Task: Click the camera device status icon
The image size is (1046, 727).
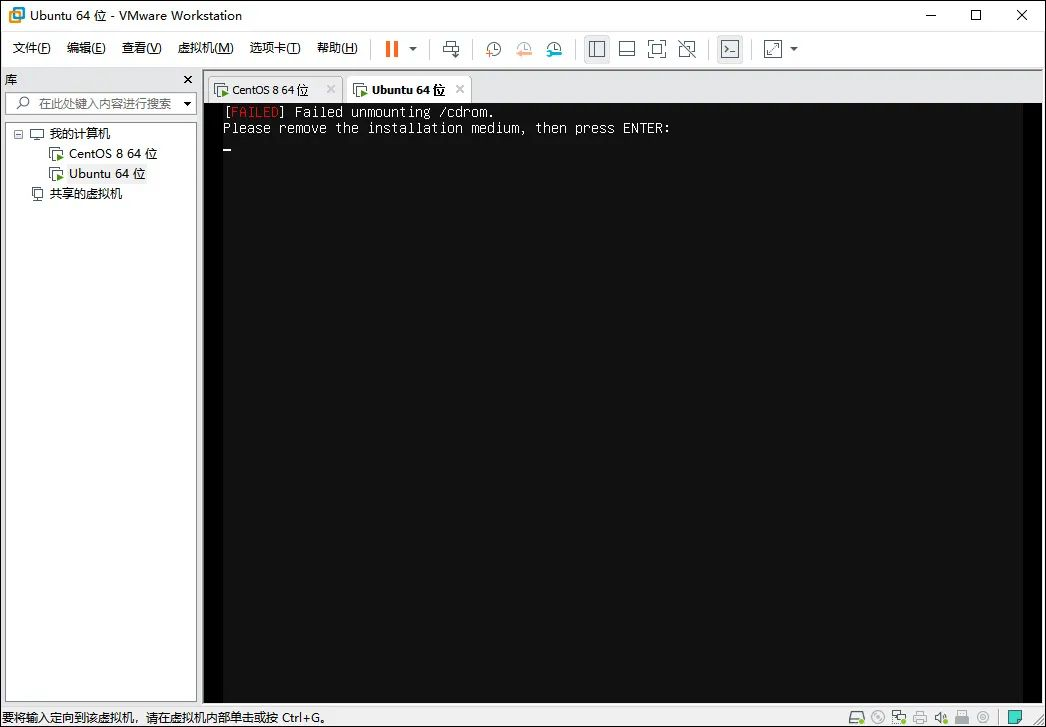Action: click(983, 718)
